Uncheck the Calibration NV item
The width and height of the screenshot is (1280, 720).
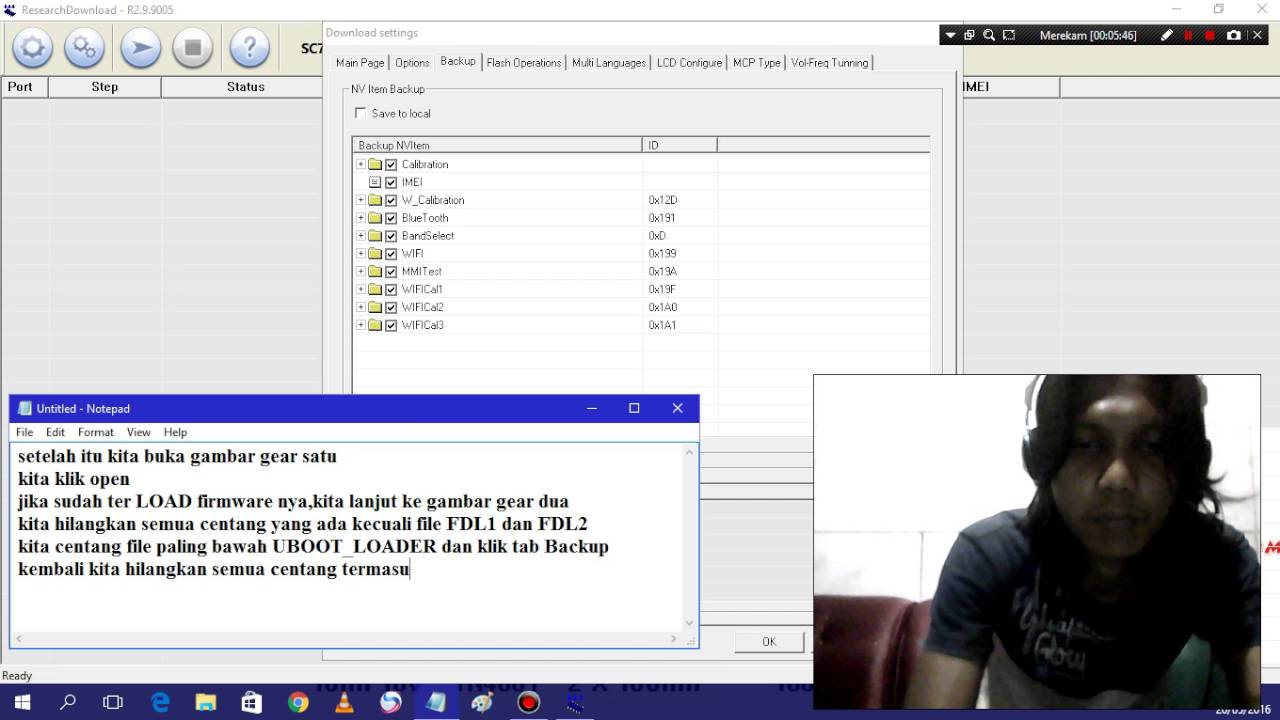(391, 164)
